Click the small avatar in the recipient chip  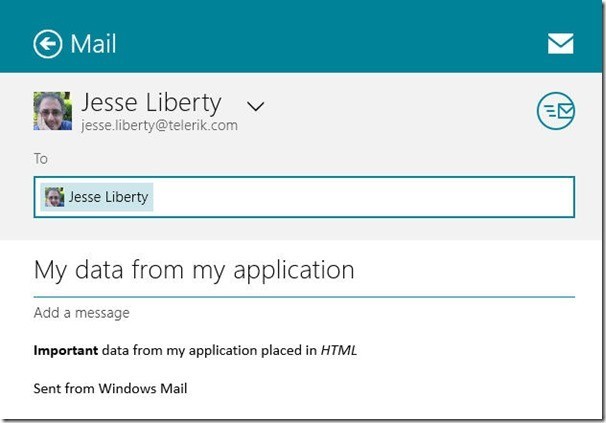coord(54,197)
